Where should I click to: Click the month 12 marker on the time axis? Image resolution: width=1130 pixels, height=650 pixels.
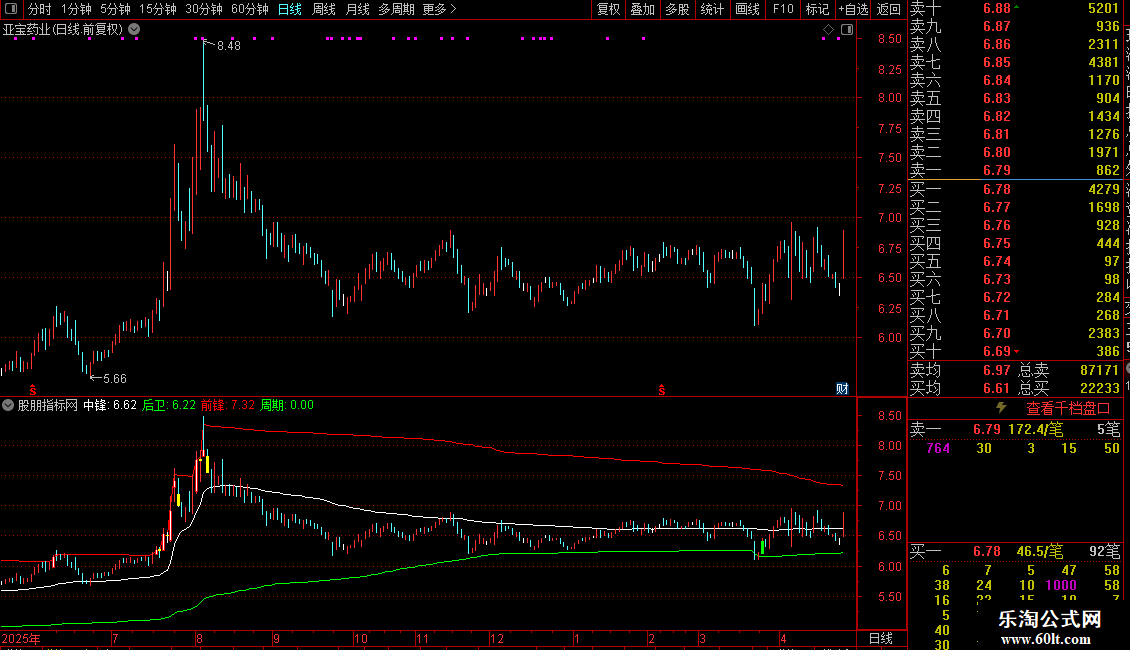pyautogui.click(x=497, y=638)
